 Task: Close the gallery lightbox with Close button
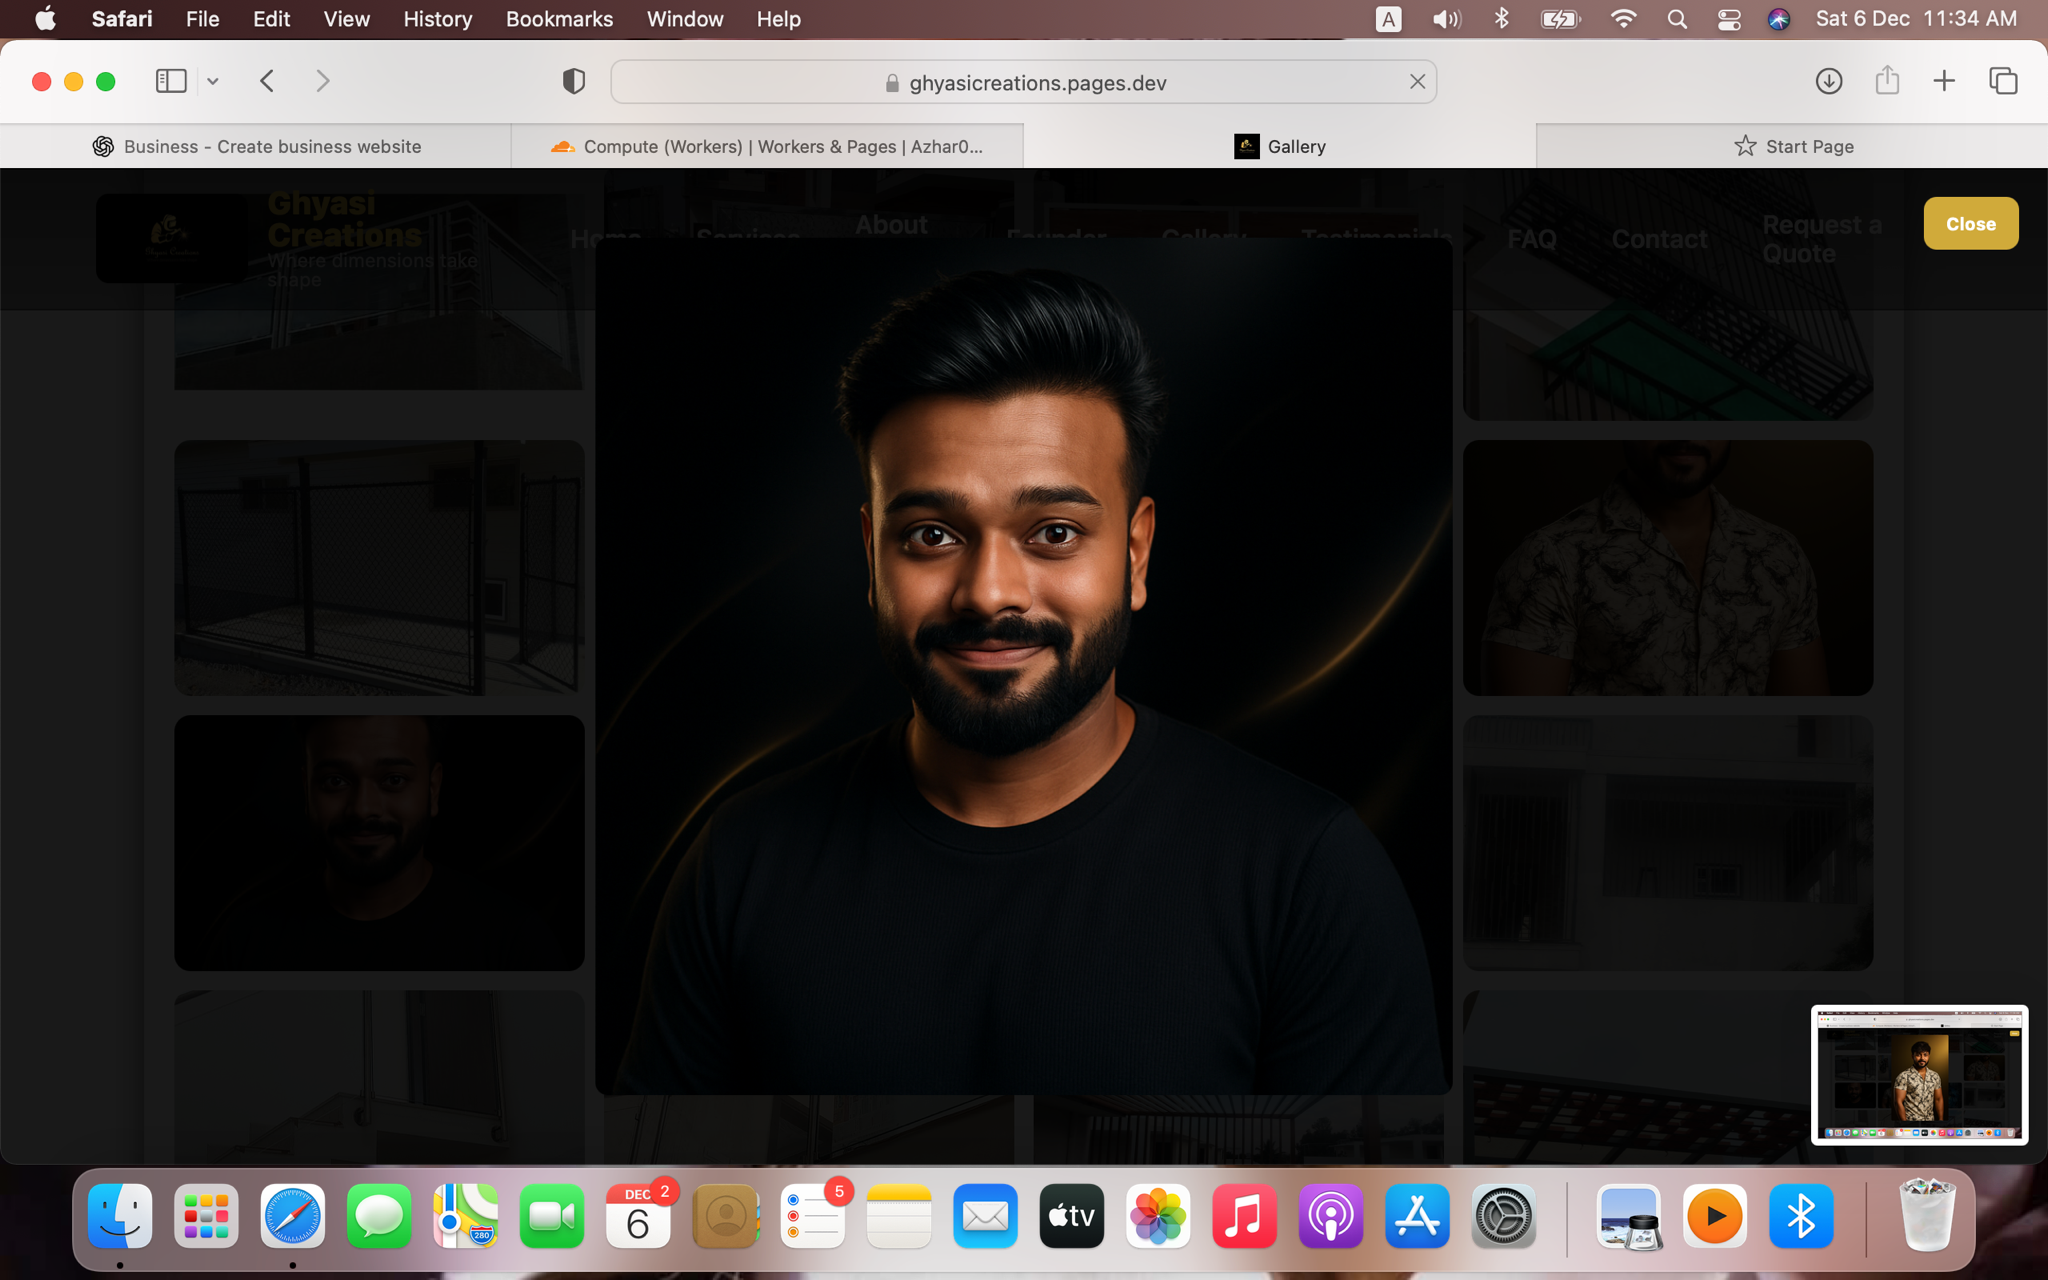pyautogui.click(x=1970, y=224)
